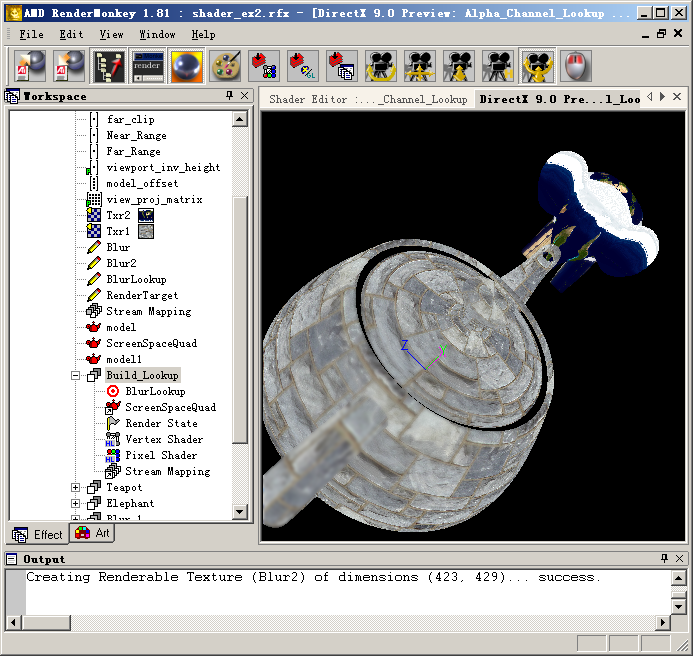Open the Edit menu

(71, 34)
